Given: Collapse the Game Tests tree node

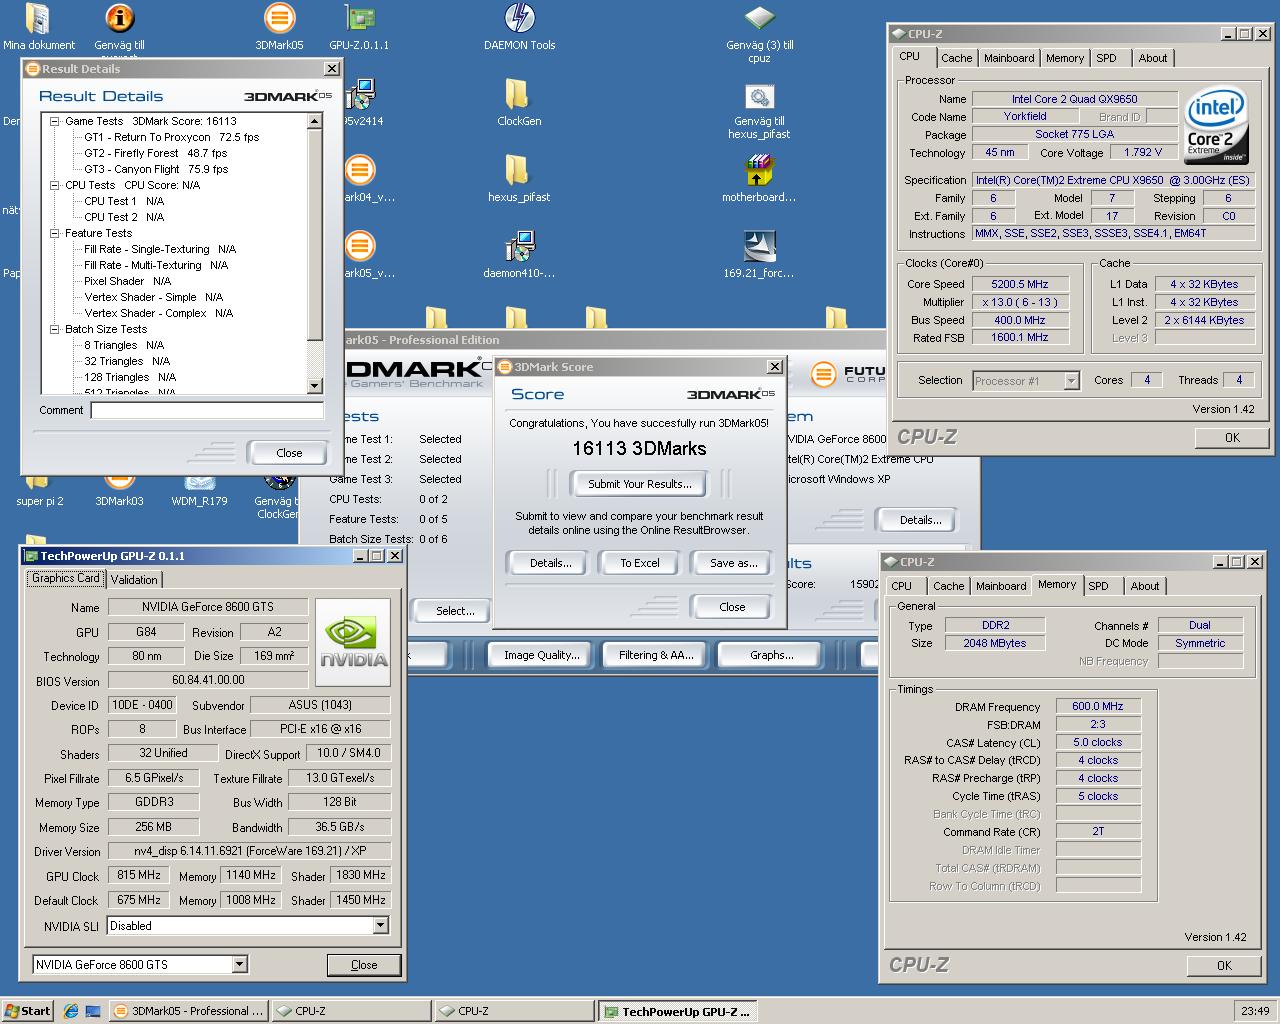Looking at the screenshot, I should pos(55,121).
